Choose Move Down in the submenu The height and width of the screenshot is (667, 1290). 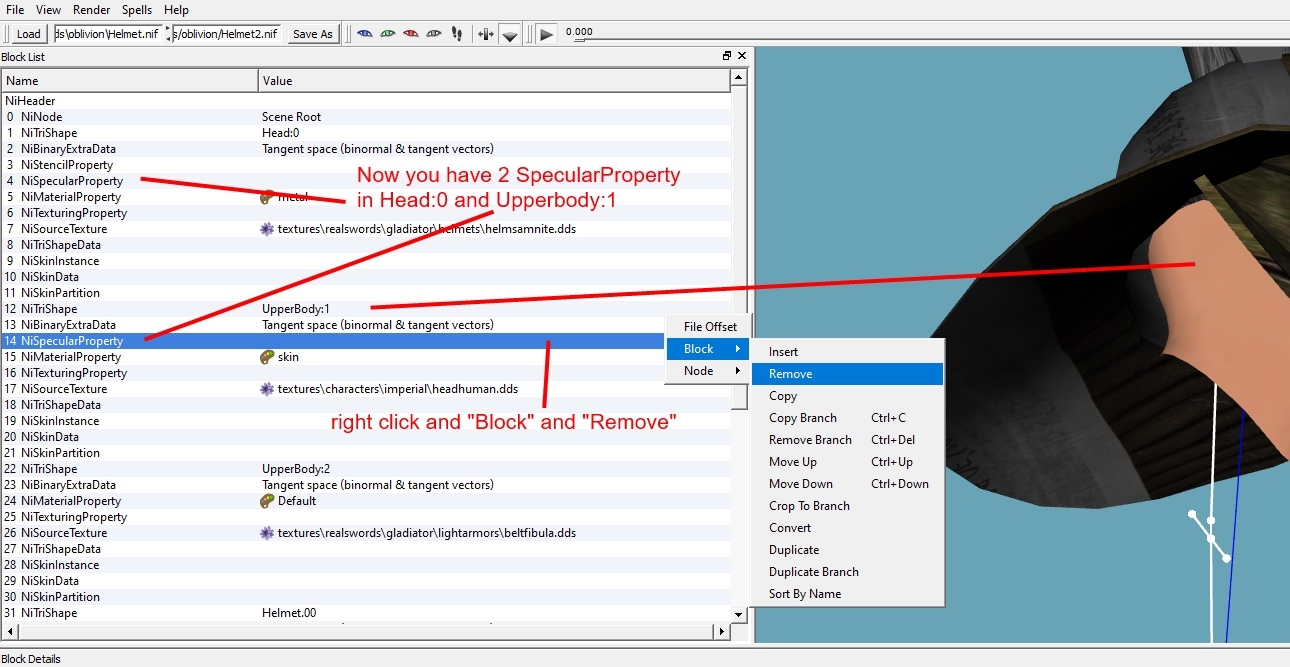point(847,484)
